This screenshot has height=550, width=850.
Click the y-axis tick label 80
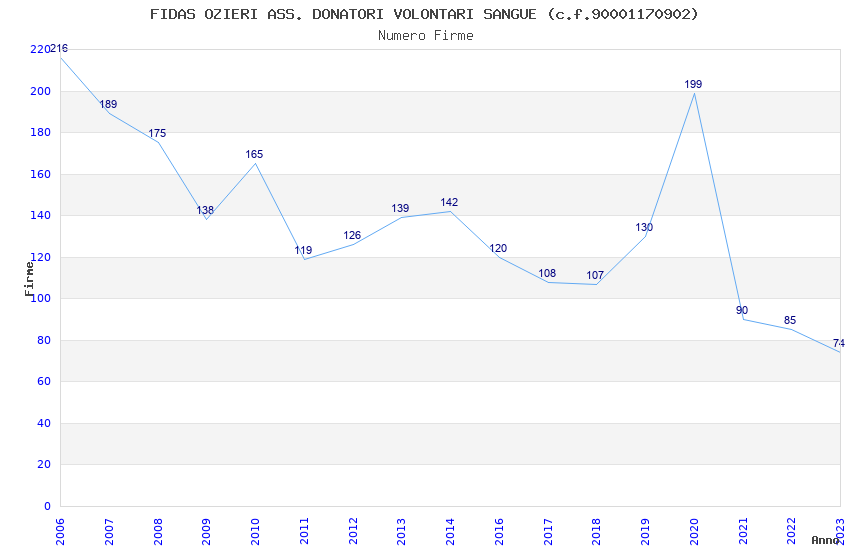coord(43,340)
